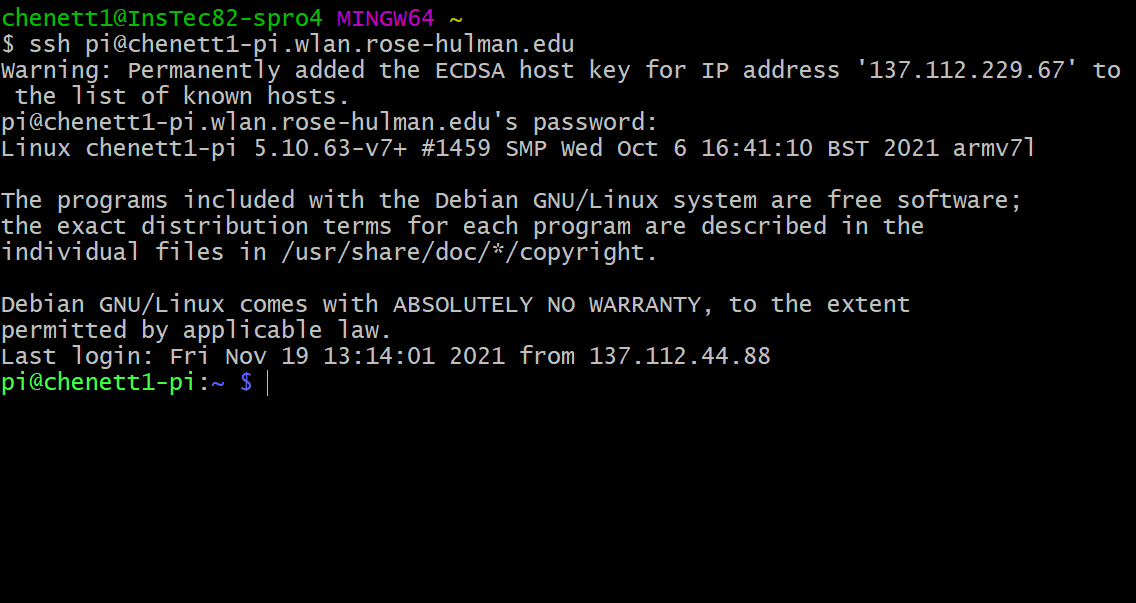1136x603 pixels.
Task: Click the yellow tilde on the first line
Action: point(455,18)
